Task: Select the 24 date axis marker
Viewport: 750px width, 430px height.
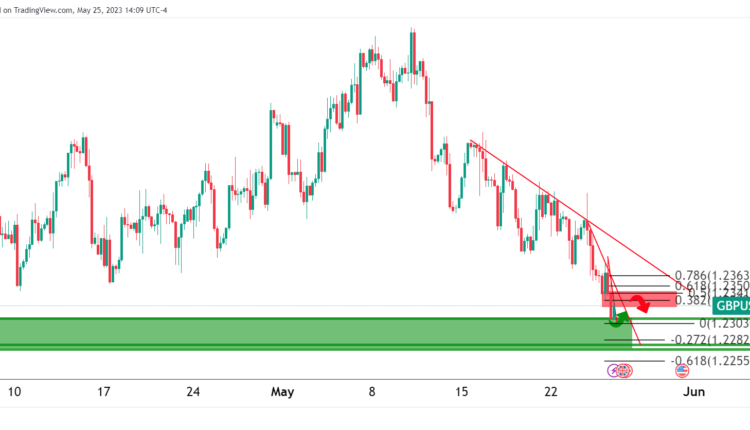Action: click(192, 393)
